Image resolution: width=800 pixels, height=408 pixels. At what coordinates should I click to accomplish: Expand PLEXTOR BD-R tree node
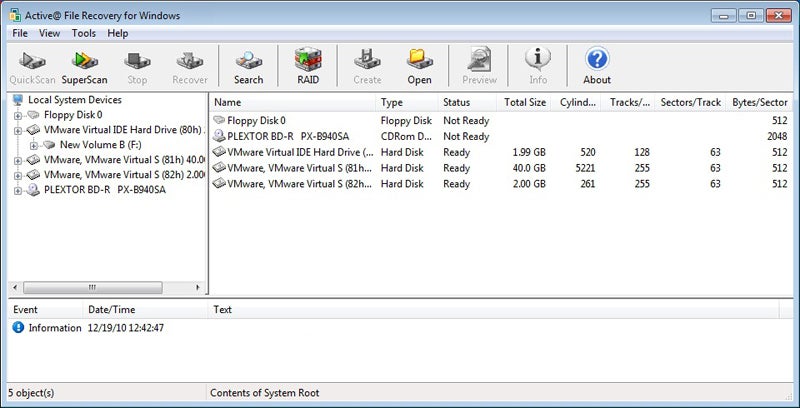(x=18, y=191)
